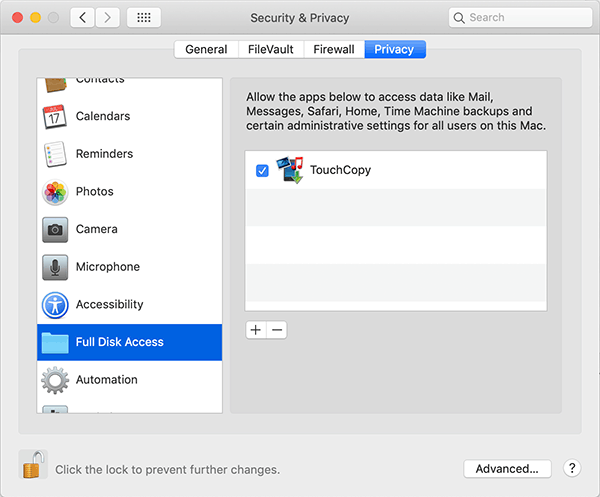
Task: Select Calendars label in the list
Action: coord(103,116)
